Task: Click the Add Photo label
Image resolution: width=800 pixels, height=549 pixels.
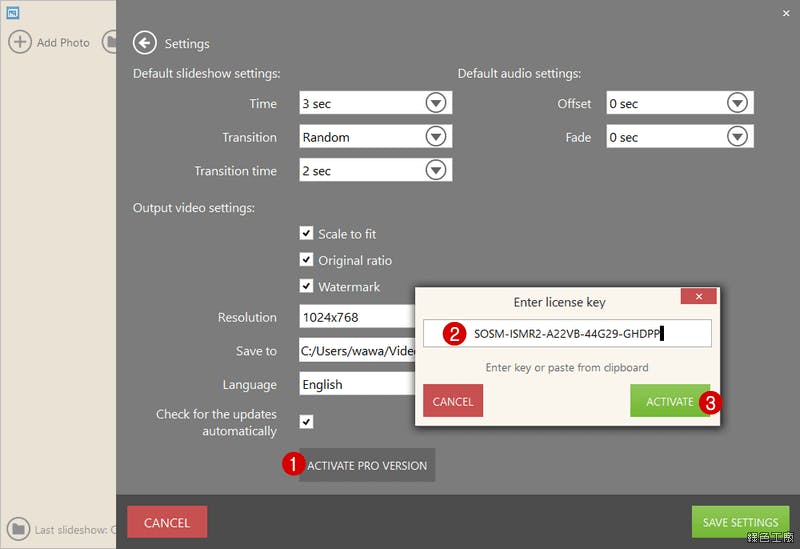Action: [x=63, y=43]
